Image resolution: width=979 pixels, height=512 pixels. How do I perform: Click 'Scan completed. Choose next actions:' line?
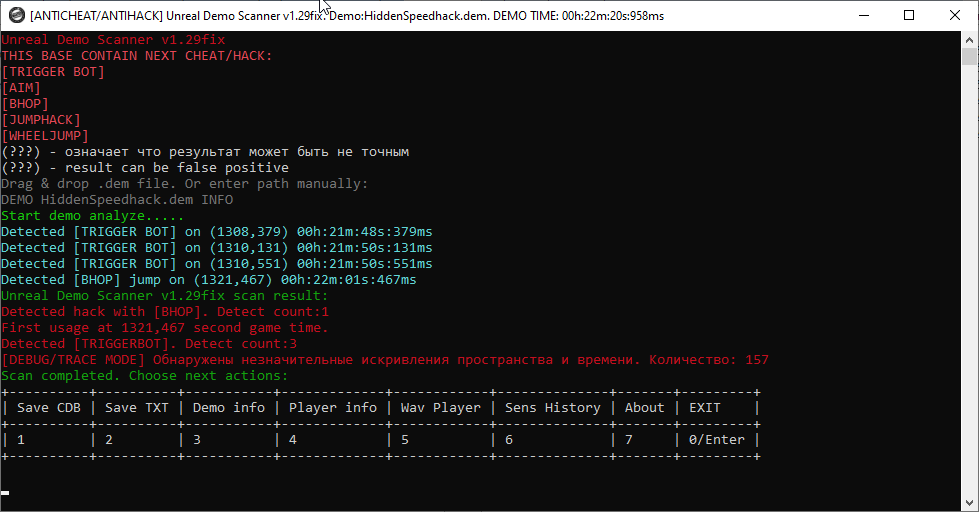tap(145, 376)
